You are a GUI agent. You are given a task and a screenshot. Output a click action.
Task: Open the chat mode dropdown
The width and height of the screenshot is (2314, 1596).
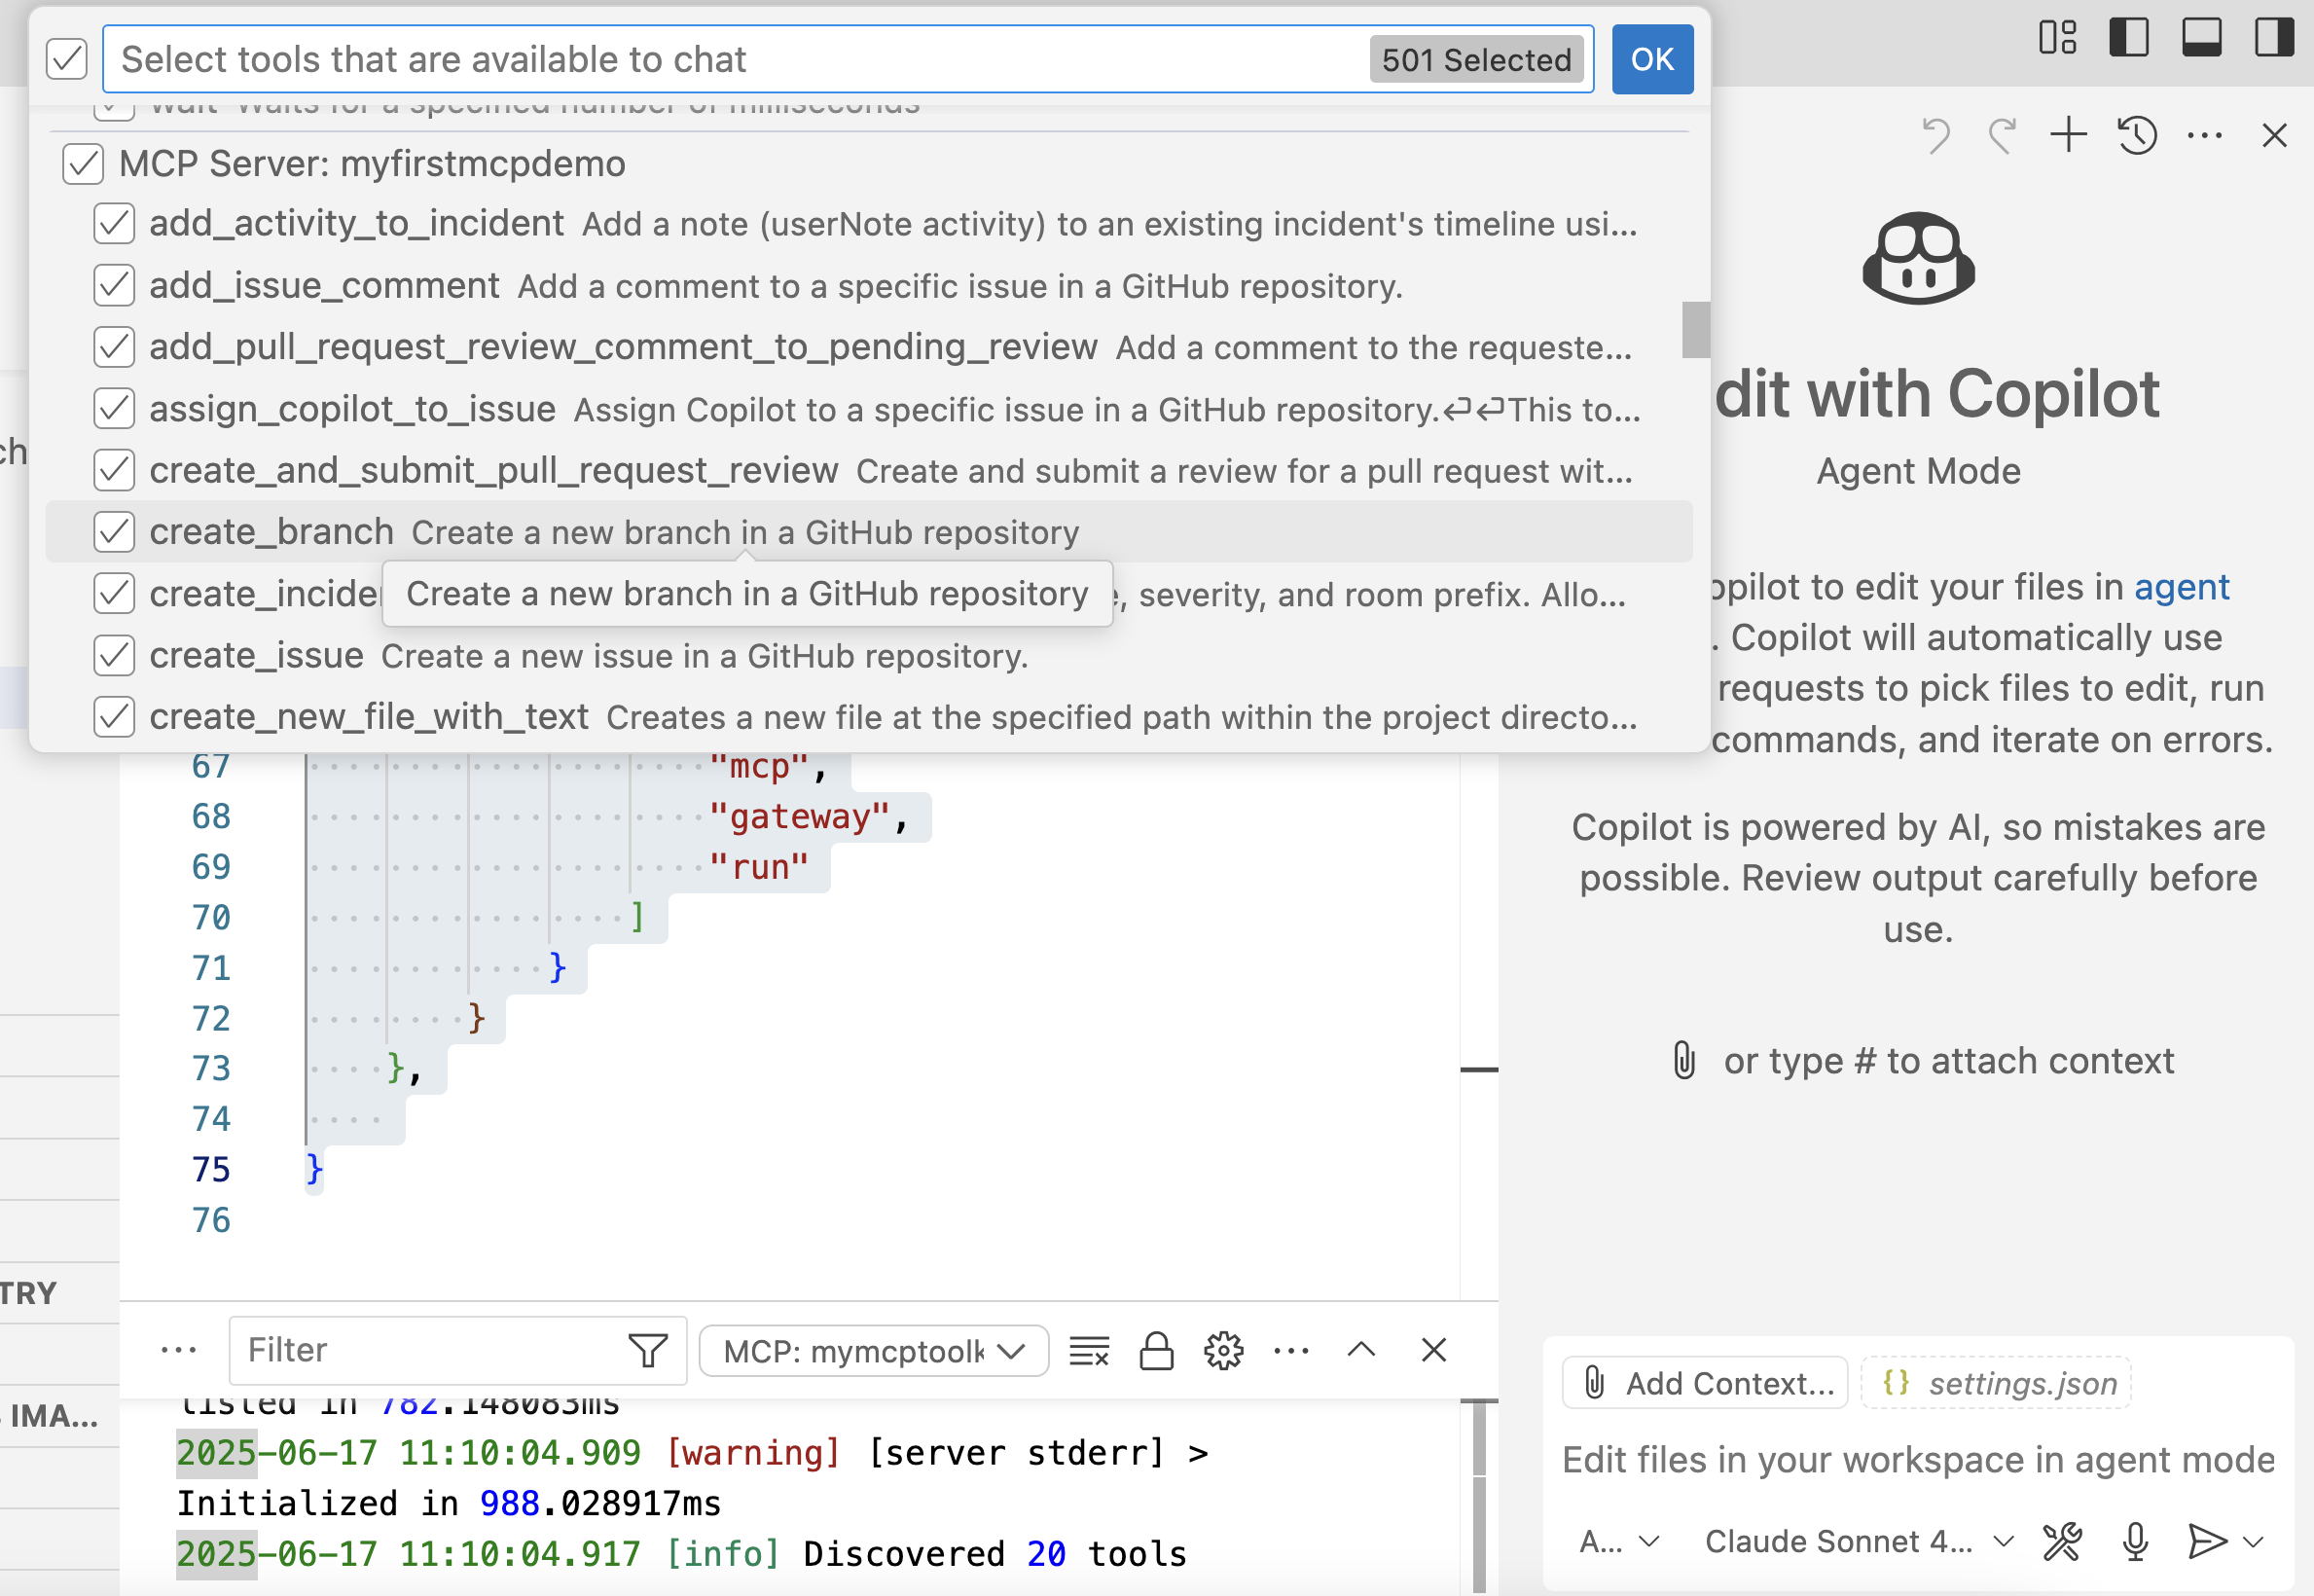(1619, 1541)
